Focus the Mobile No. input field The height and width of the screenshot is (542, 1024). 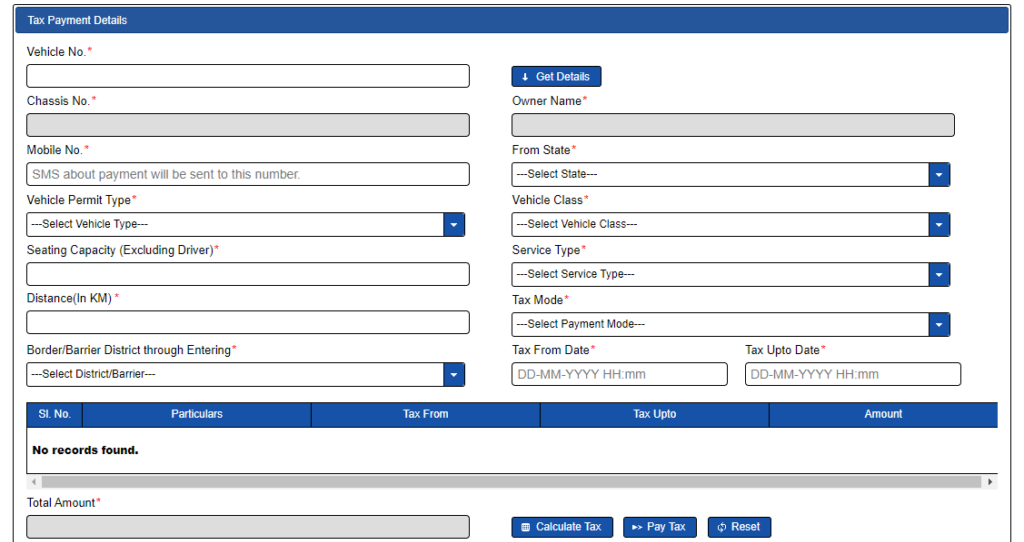[248, 174]
